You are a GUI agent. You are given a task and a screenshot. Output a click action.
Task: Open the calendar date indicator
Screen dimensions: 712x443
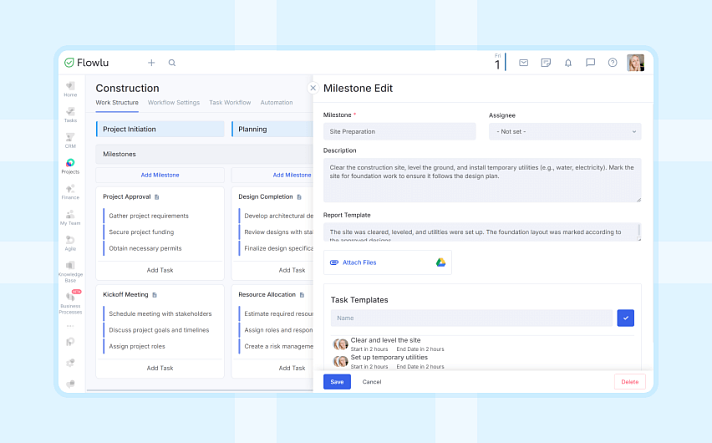tap(499, 62)
